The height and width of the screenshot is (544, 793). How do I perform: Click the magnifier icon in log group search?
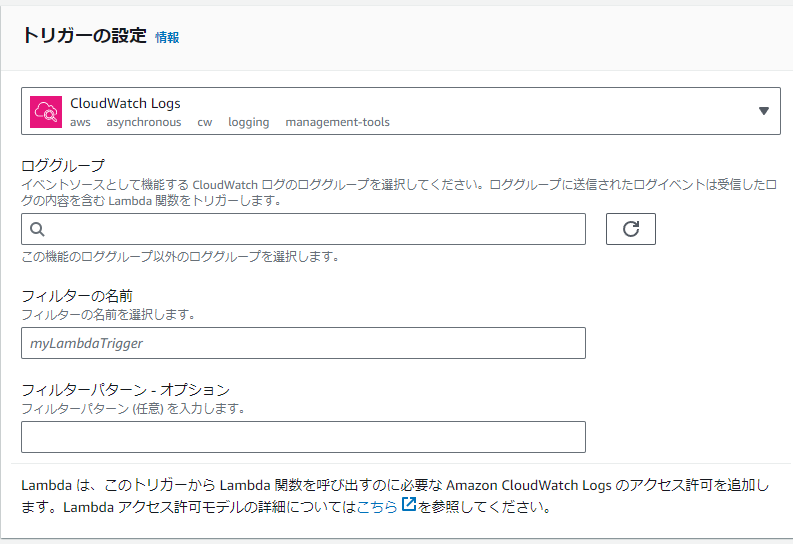coord(37,229)
